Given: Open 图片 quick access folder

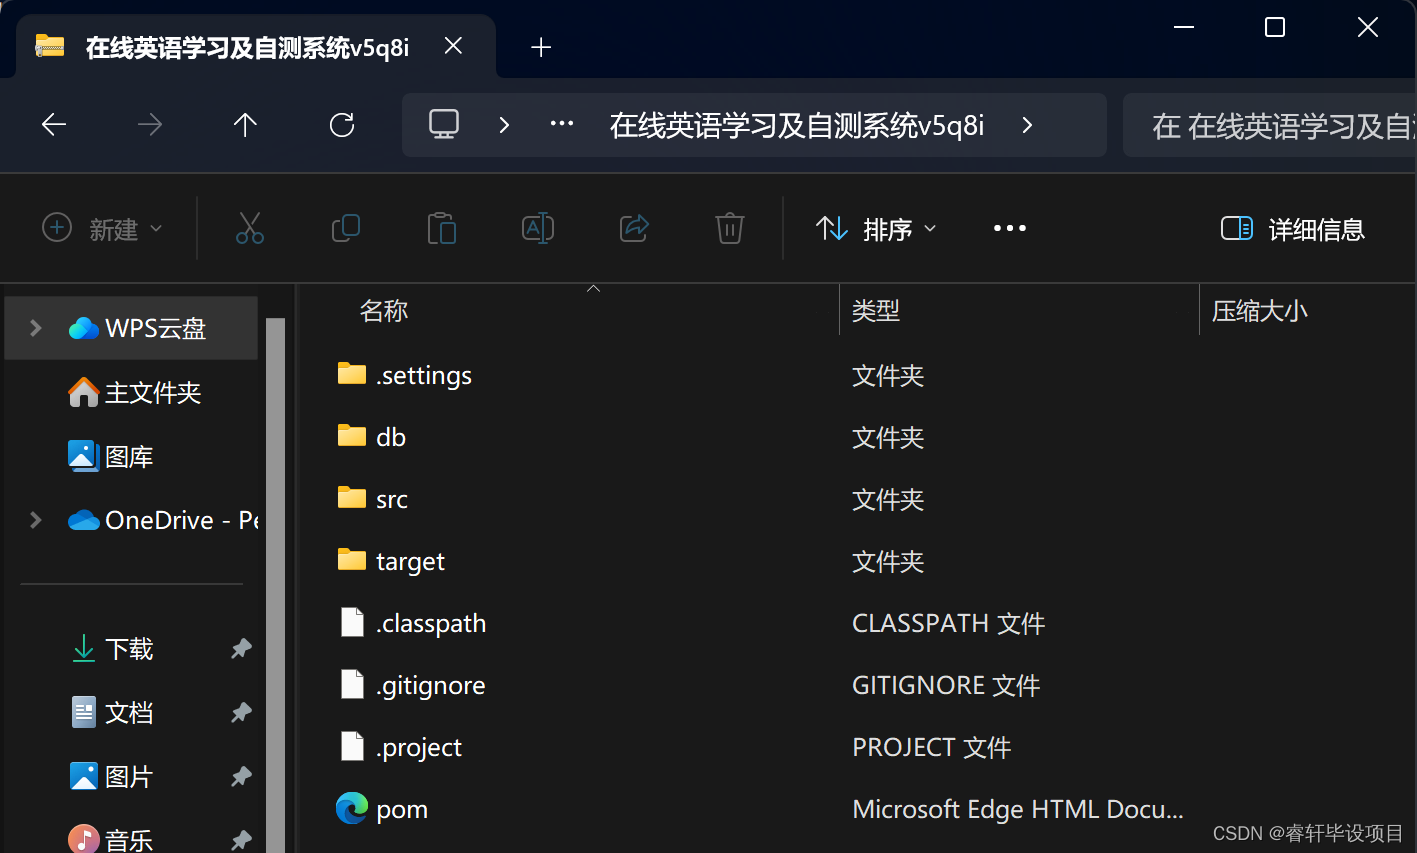Looking at the screenshot, I should (113, 776).
